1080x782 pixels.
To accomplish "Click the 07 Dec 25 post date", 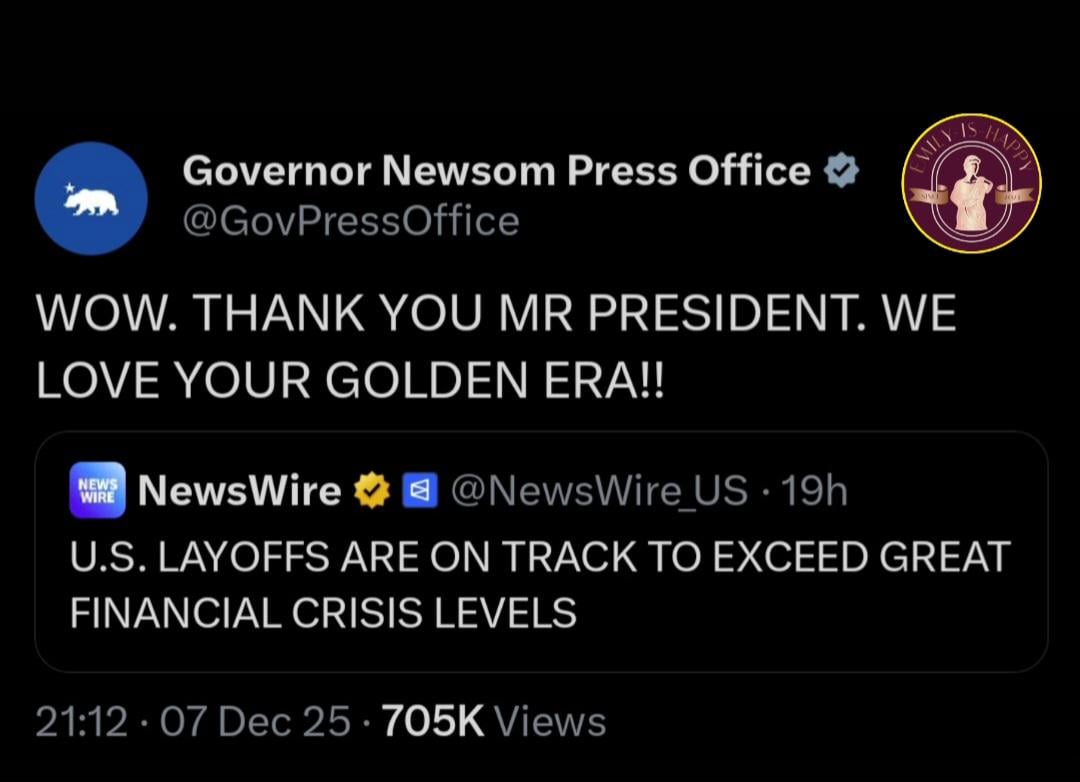I will pos(255,721).
